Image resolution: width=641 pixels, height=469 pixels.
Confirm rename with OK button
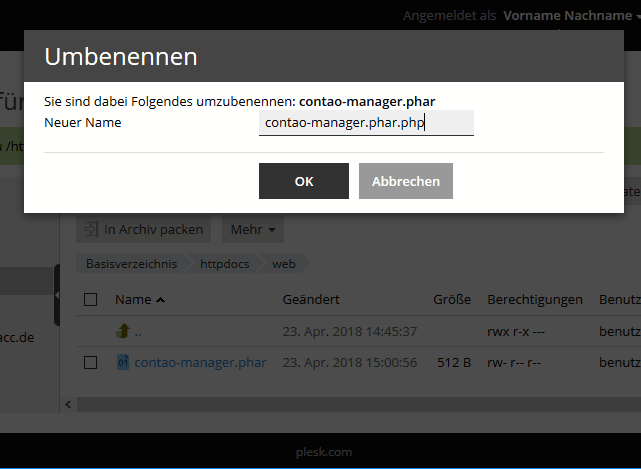pyautogui.click(x=304, y=181)
